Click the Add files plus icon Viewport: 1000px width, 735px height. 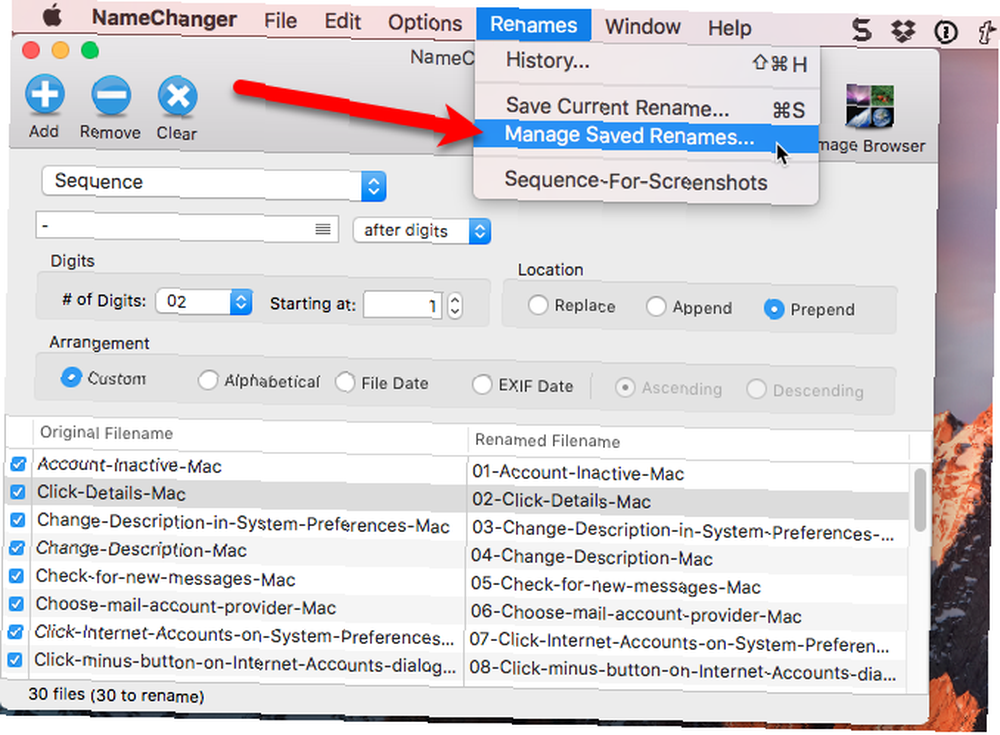pyautogui.click(x=45, y=94)
